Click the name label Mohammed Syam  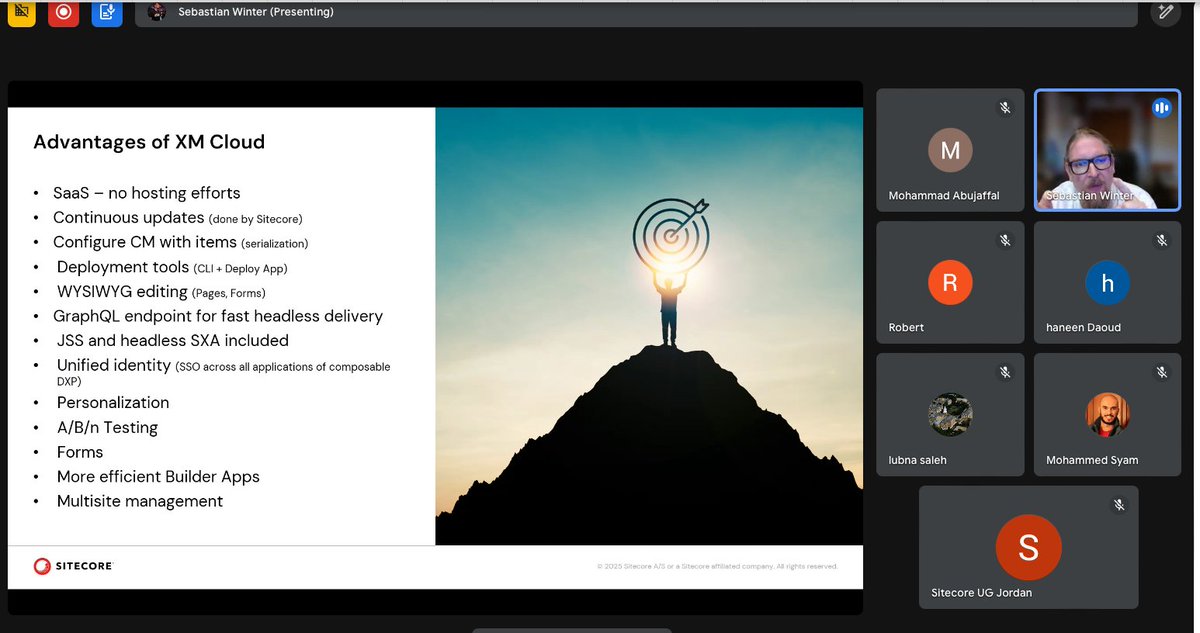pos(1092,460)
